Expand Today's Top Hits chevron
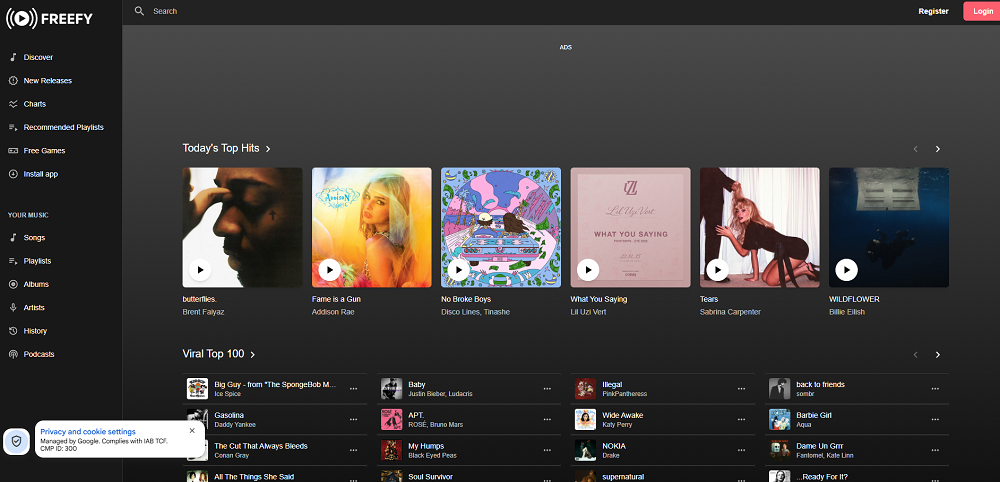This screenshot has height=482, width=1000. pos(268,149)
